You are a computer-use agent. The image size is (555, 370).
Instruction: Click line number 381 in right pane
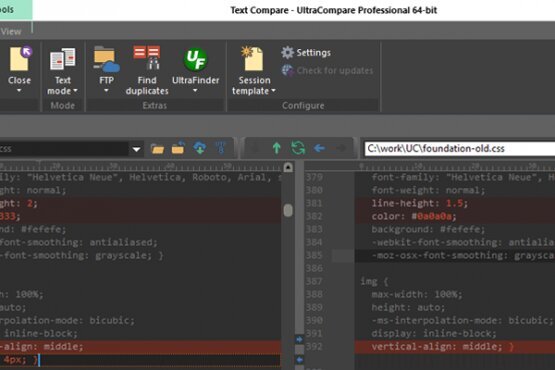coord(314,203)
